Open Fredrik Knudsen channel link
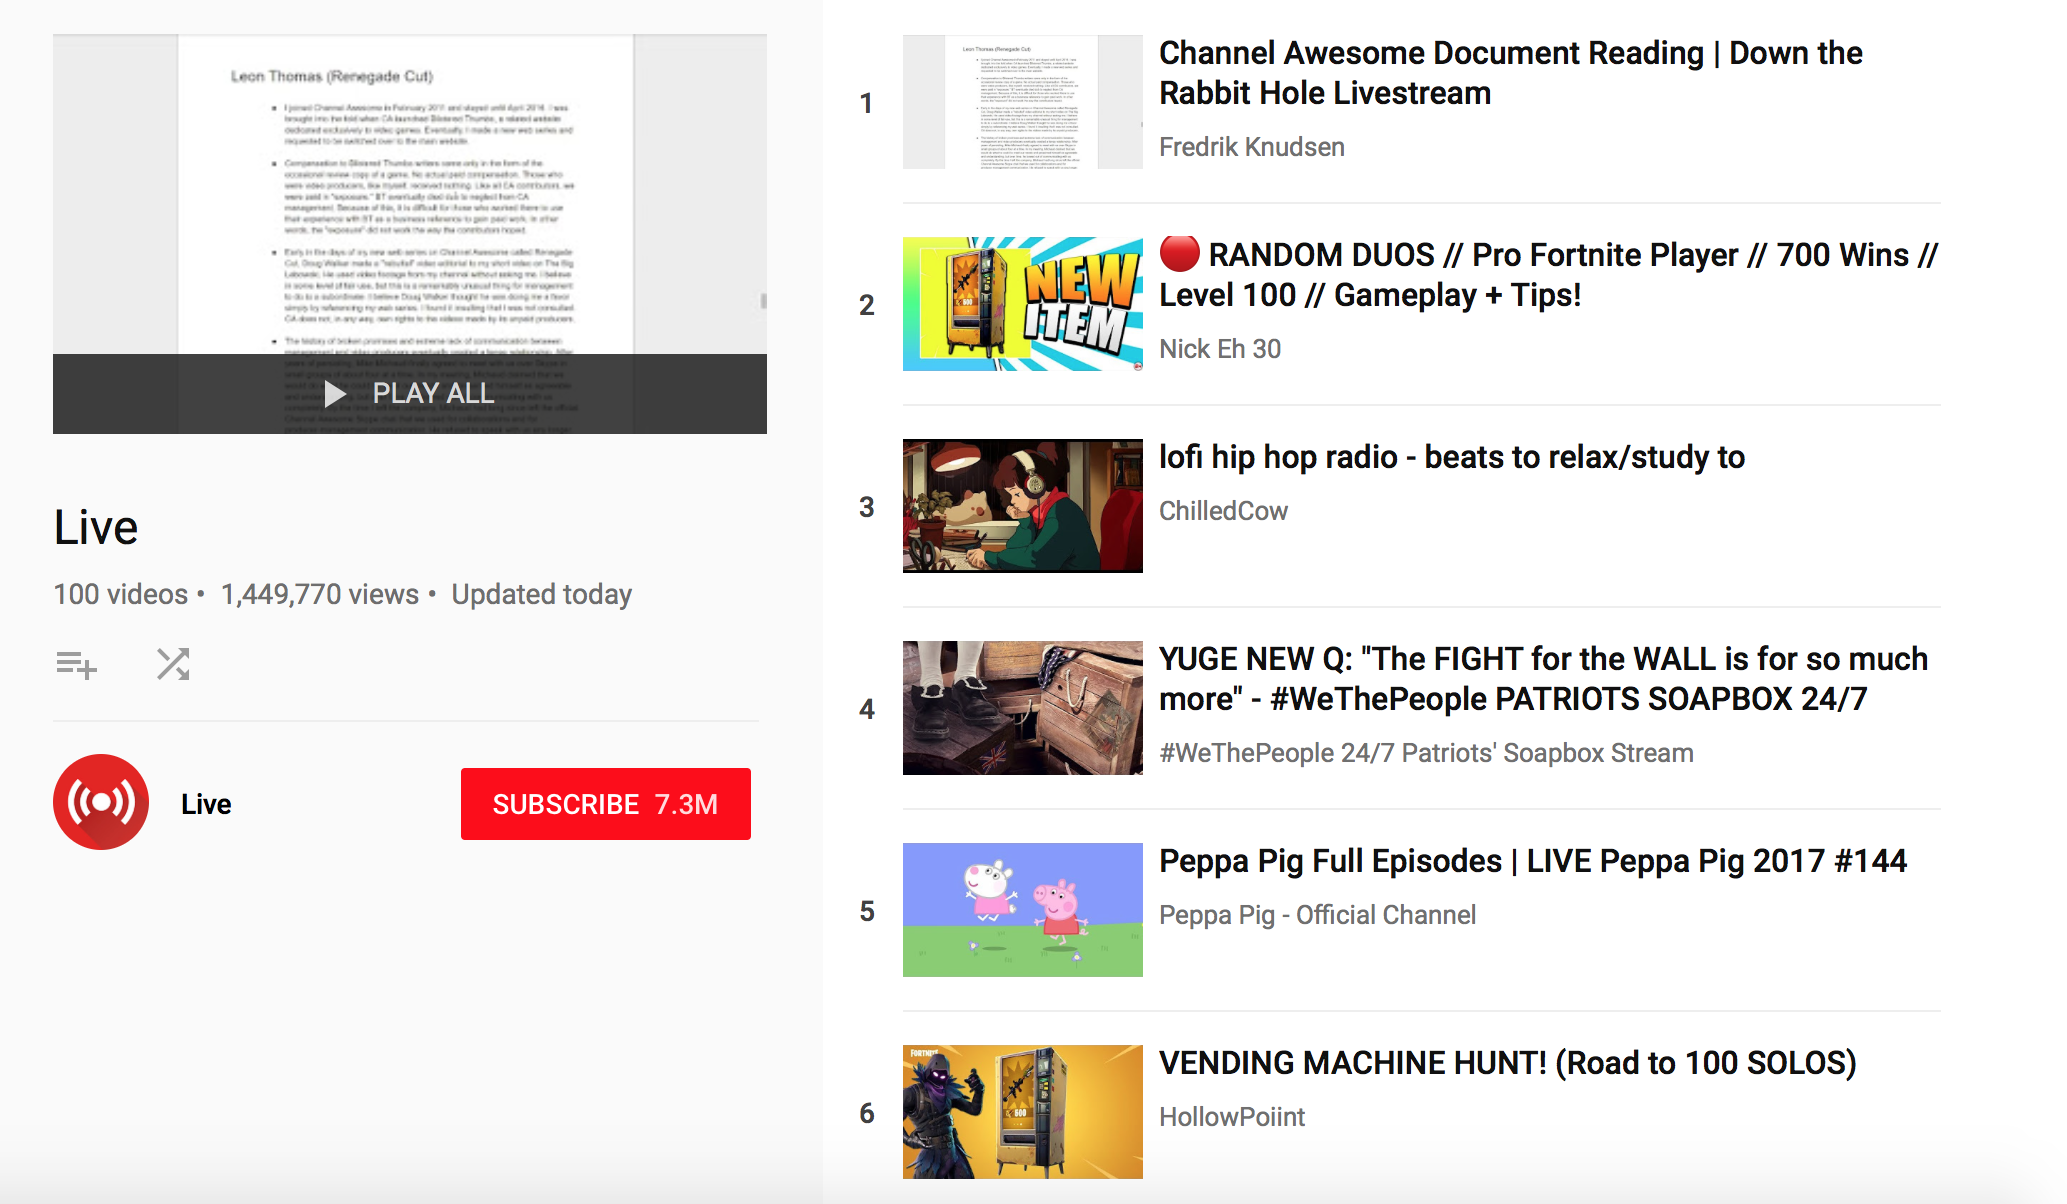Screen dimensions: 2067x1204 click(1251, 147)
